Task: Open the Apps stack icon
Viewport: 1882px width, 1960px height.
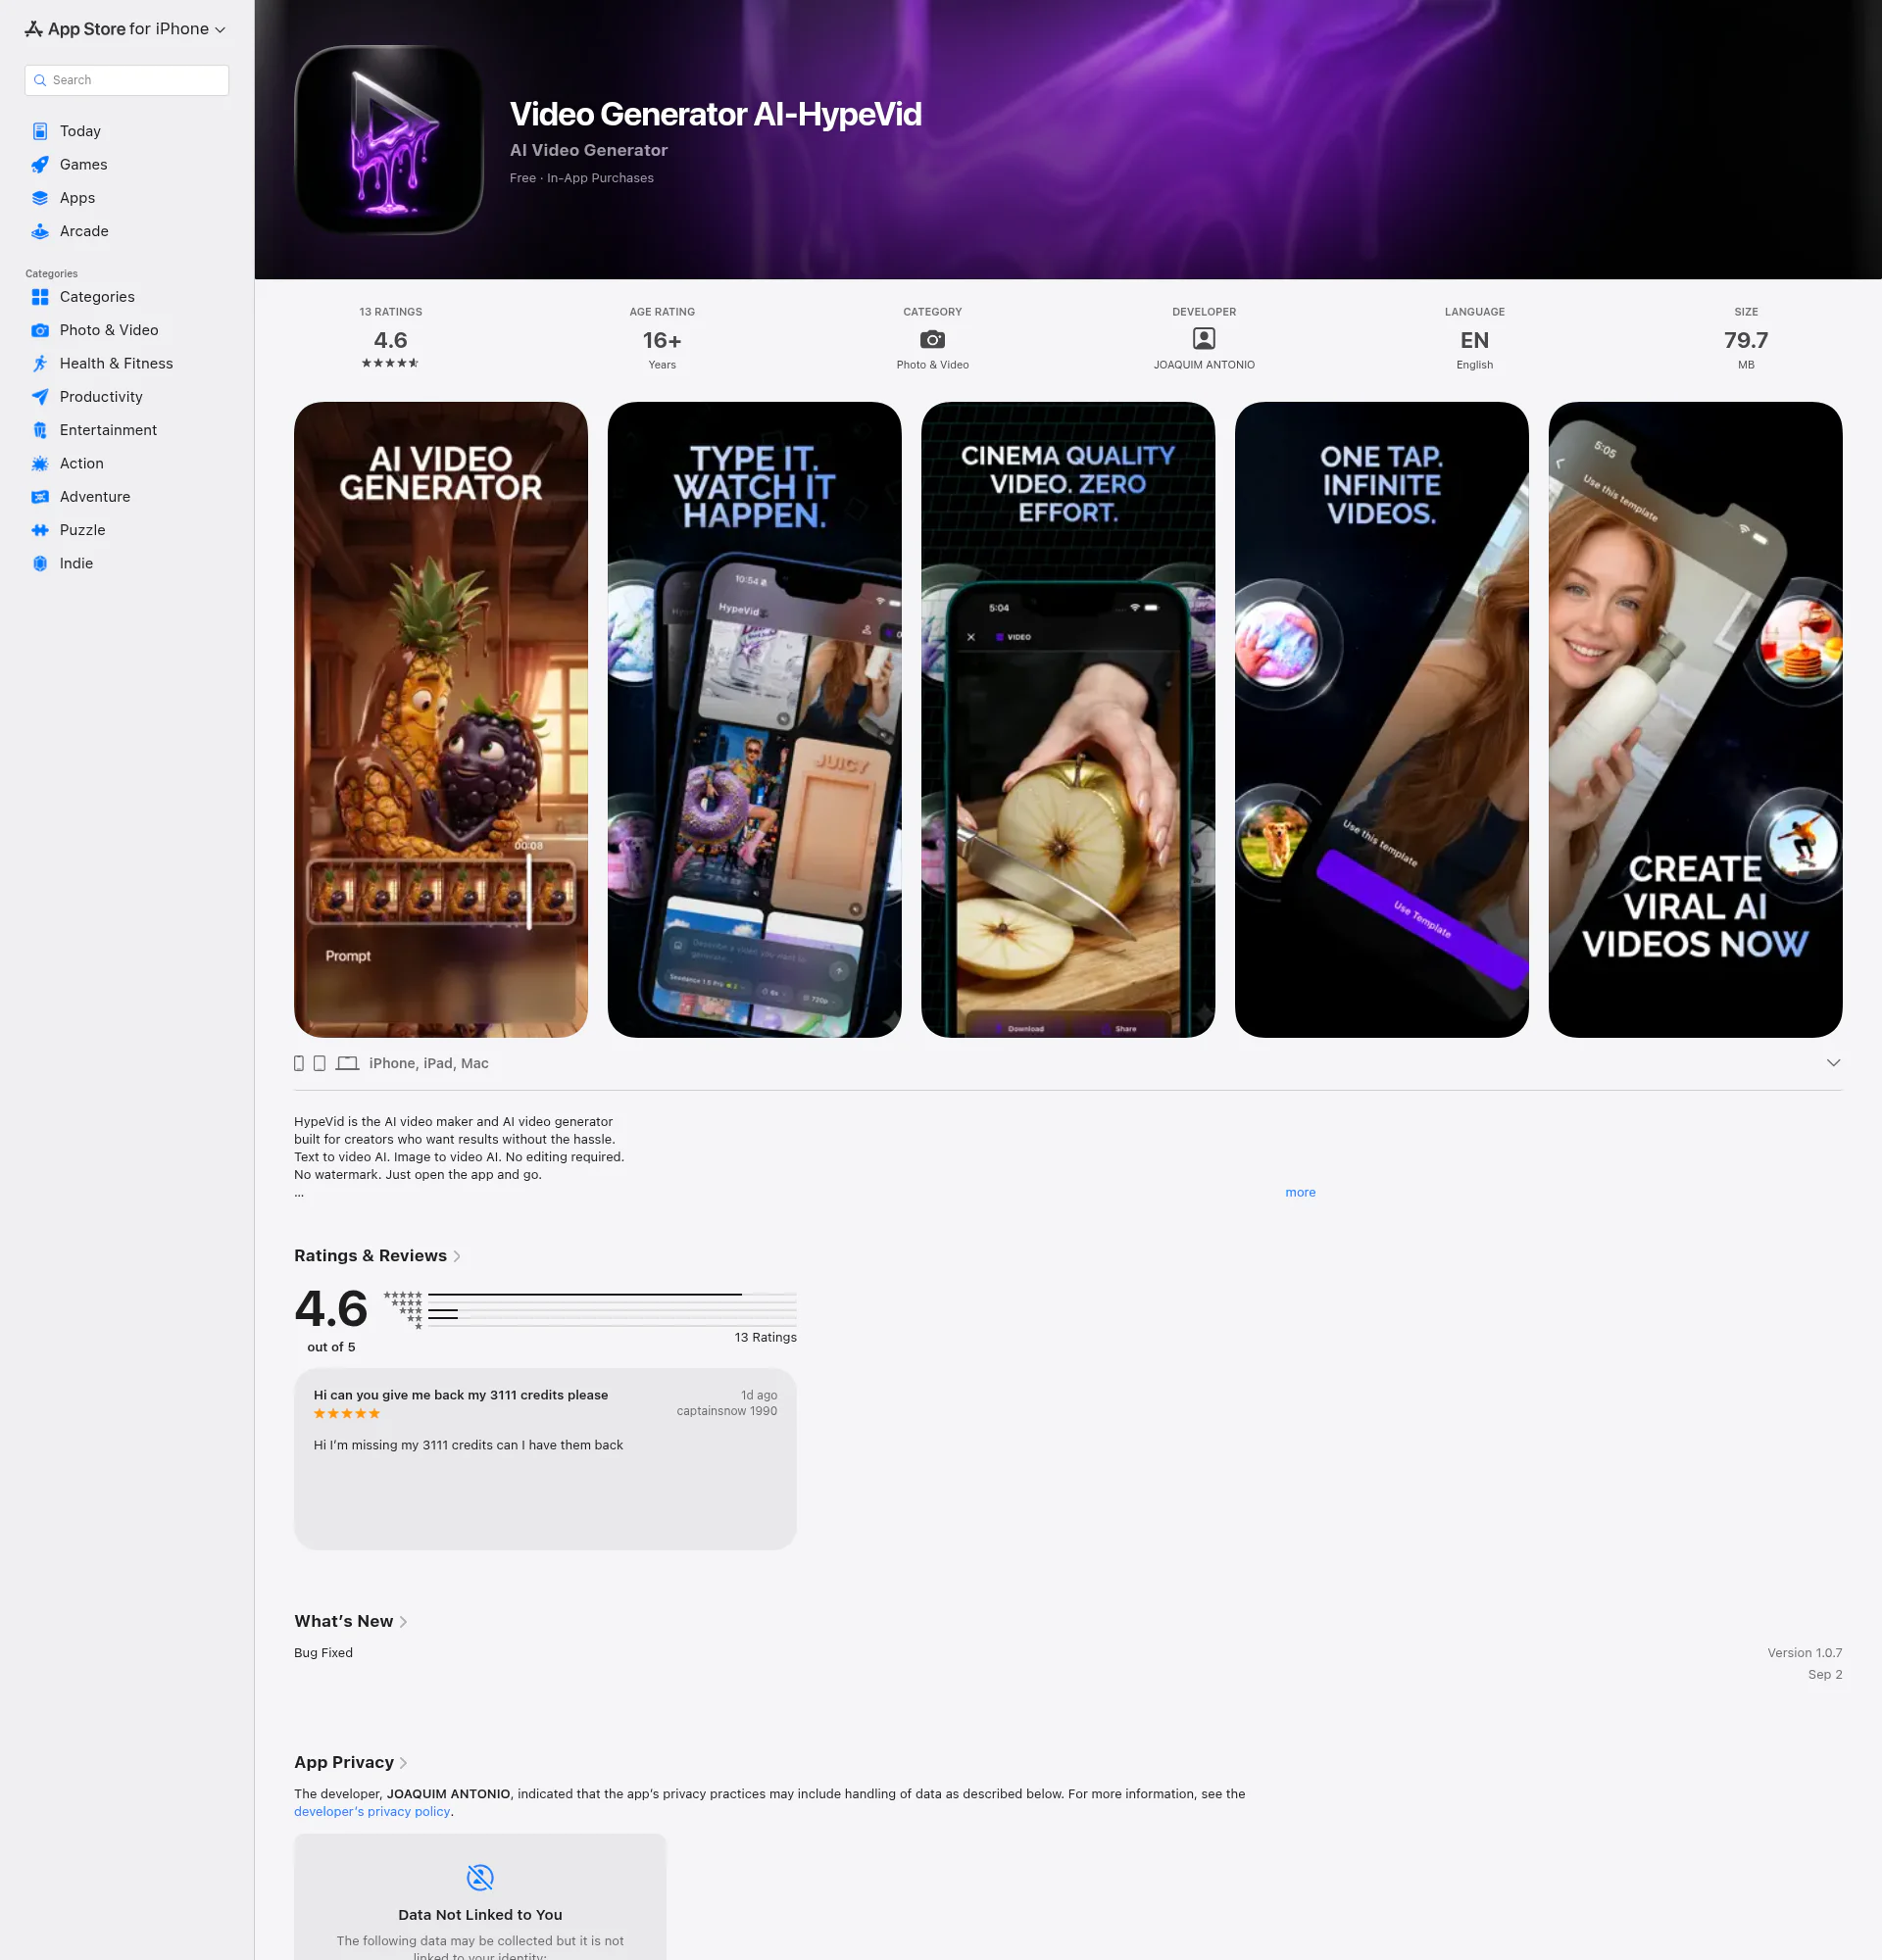Action: coord(40,198)
